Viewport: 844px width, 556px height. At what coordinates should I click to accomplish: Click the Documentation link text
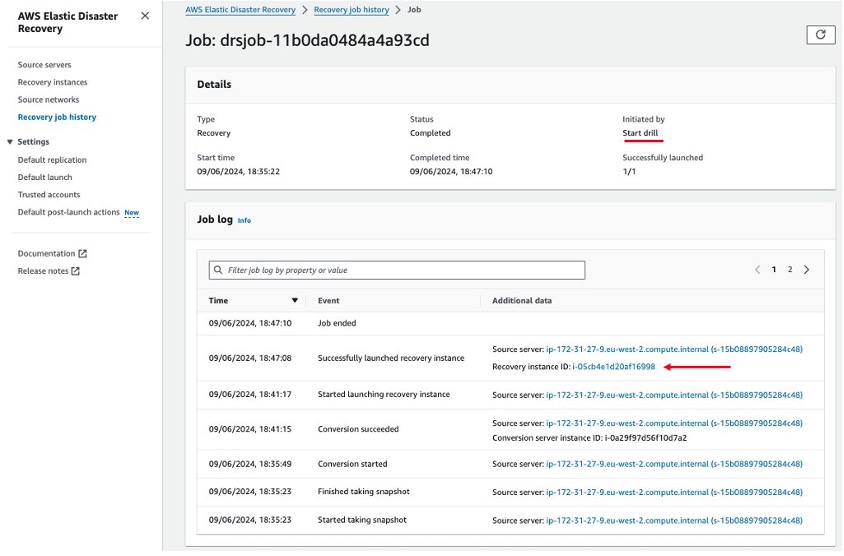[x=46, y=254]
